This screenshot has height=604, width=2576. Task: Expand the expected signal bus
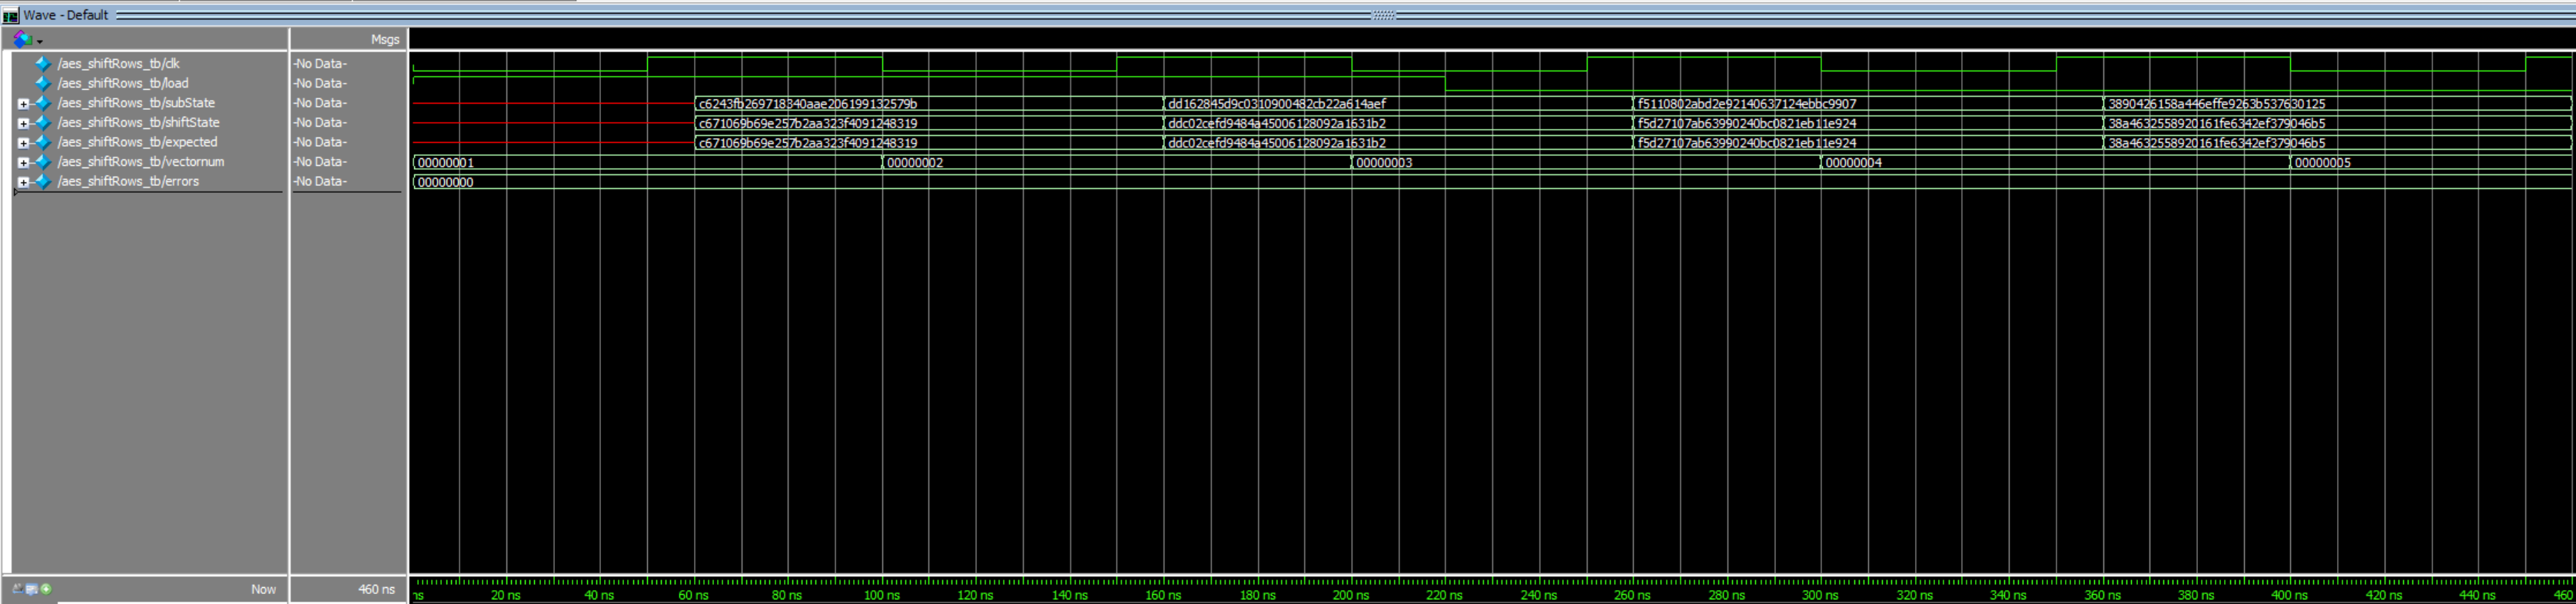coord(23,143)
